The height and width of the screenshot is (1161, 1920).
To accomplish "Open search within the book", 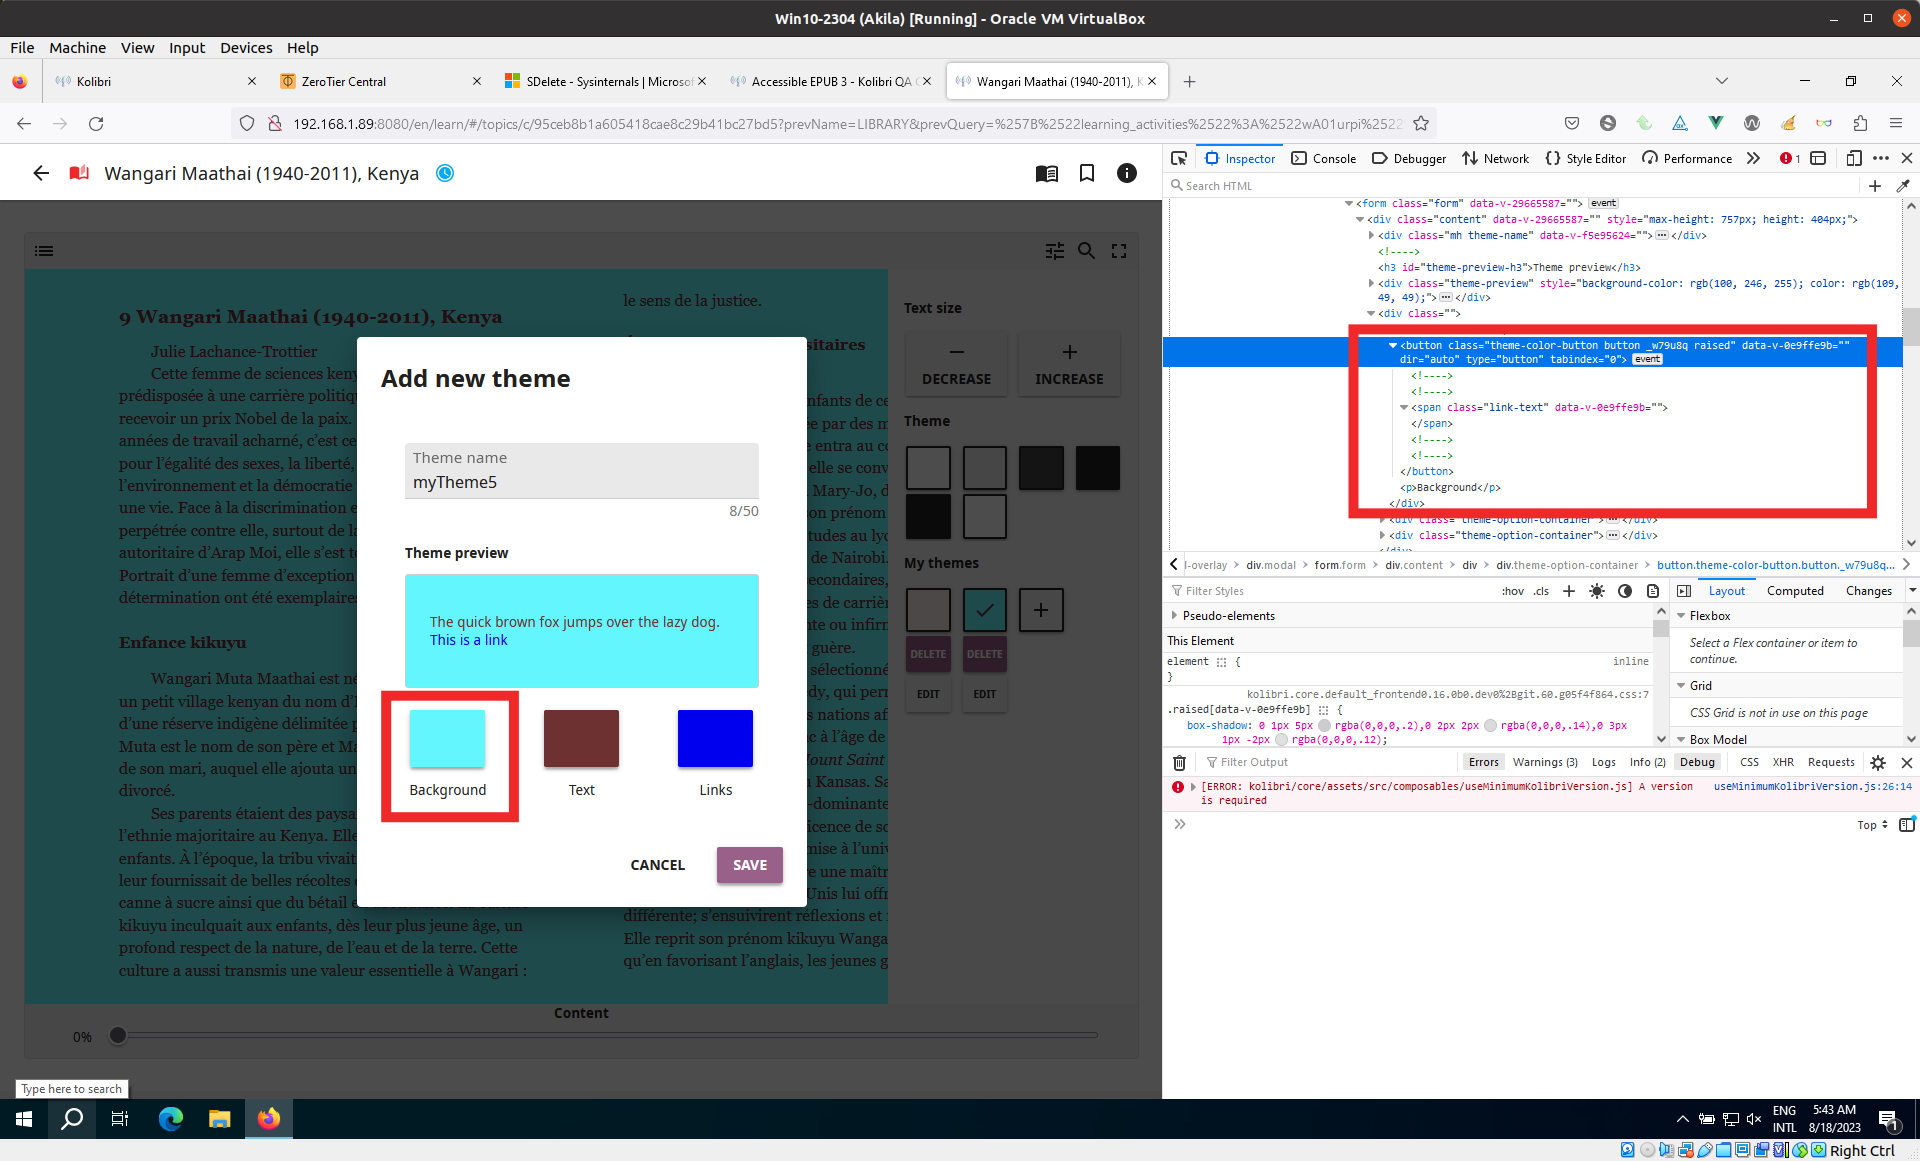I will pyautogui.click(x=1087, y=251).
